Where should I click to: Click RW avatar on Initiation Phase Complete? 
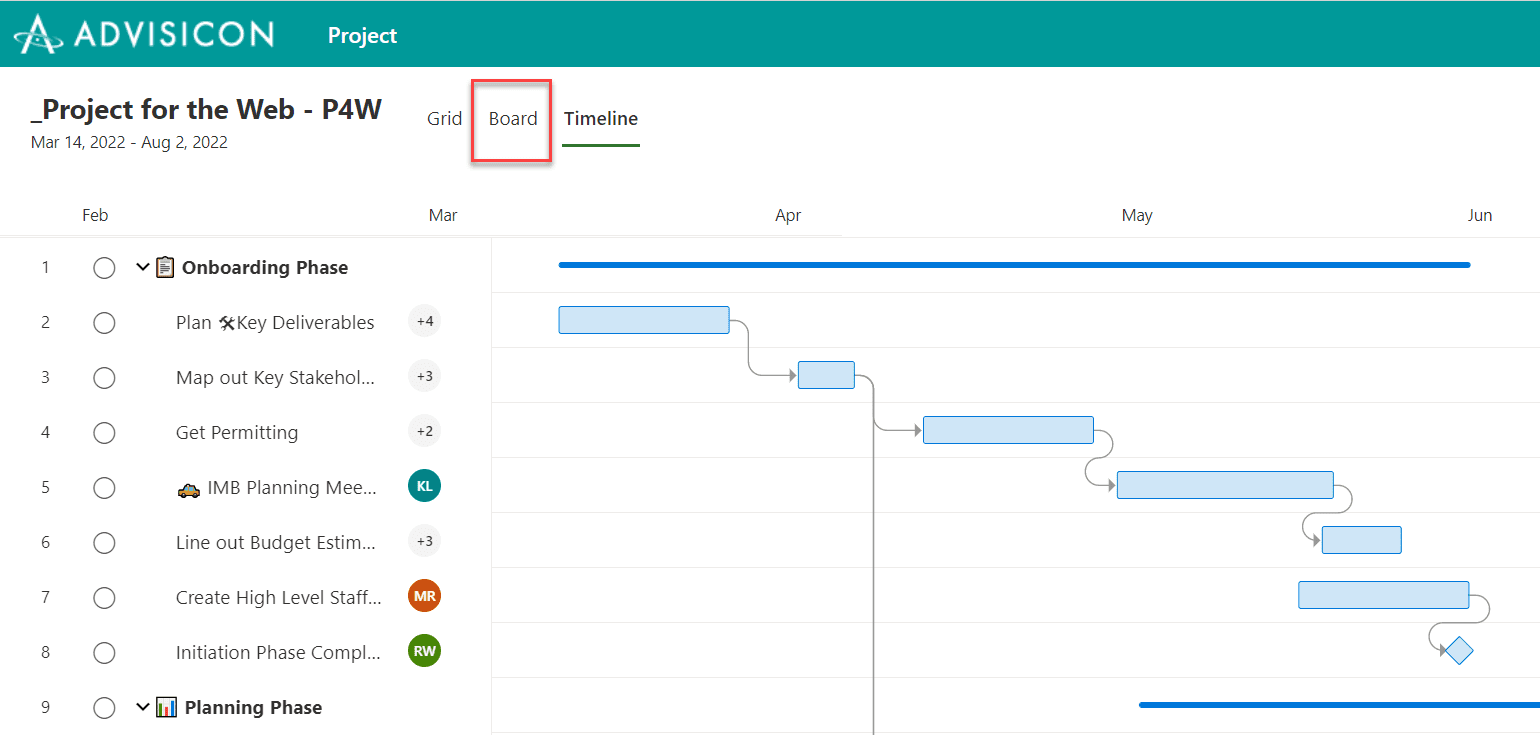(x=425, y=651)
